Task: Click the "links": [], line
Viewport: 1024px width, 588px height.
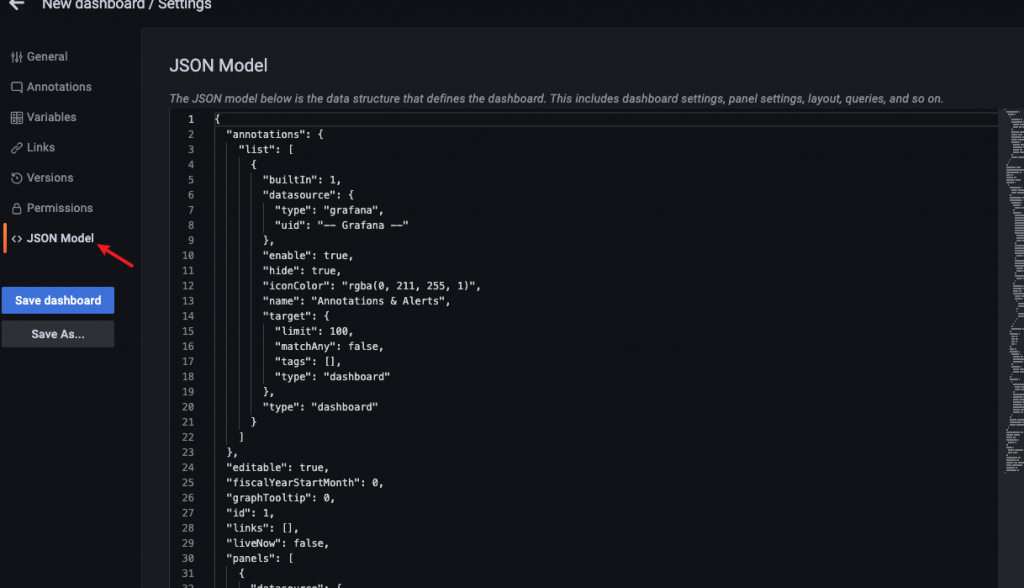Action: (x=263, y=528)
